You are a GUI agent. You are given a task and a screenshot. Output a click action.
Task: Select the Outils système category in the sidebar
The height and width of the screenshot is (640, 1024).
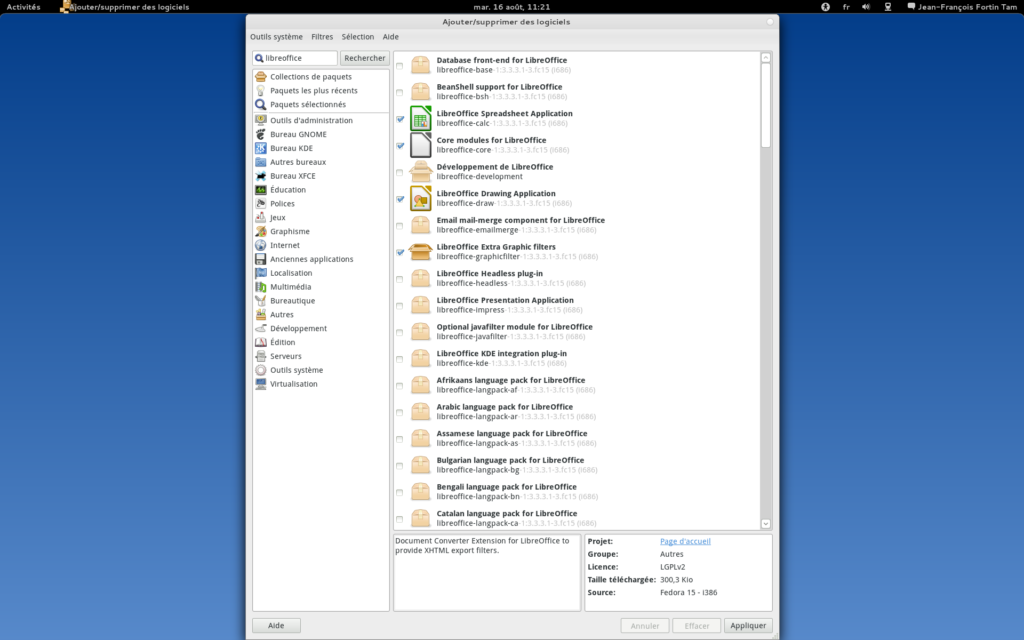pos(321,370)
